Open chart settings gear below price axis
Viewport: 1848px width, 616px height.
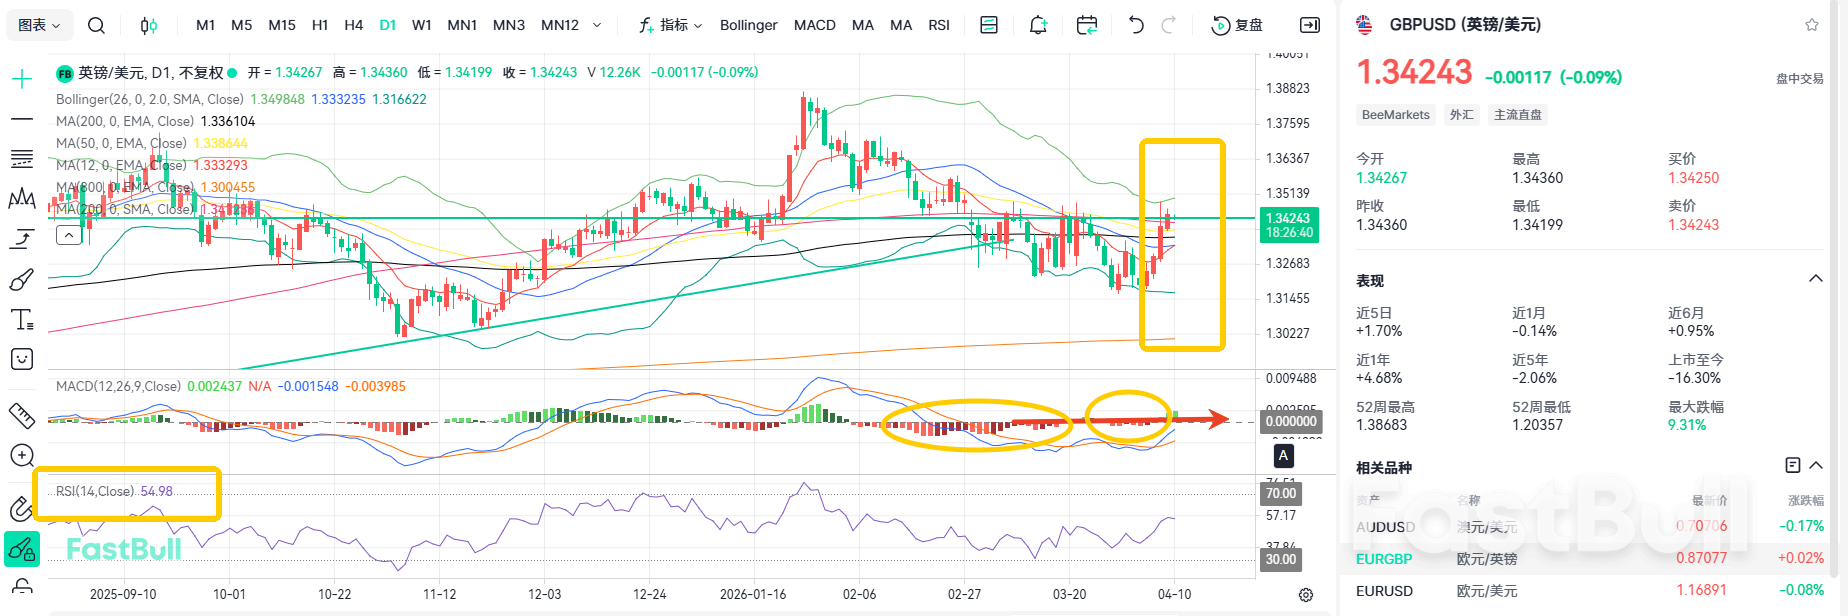click(1305, 595)
